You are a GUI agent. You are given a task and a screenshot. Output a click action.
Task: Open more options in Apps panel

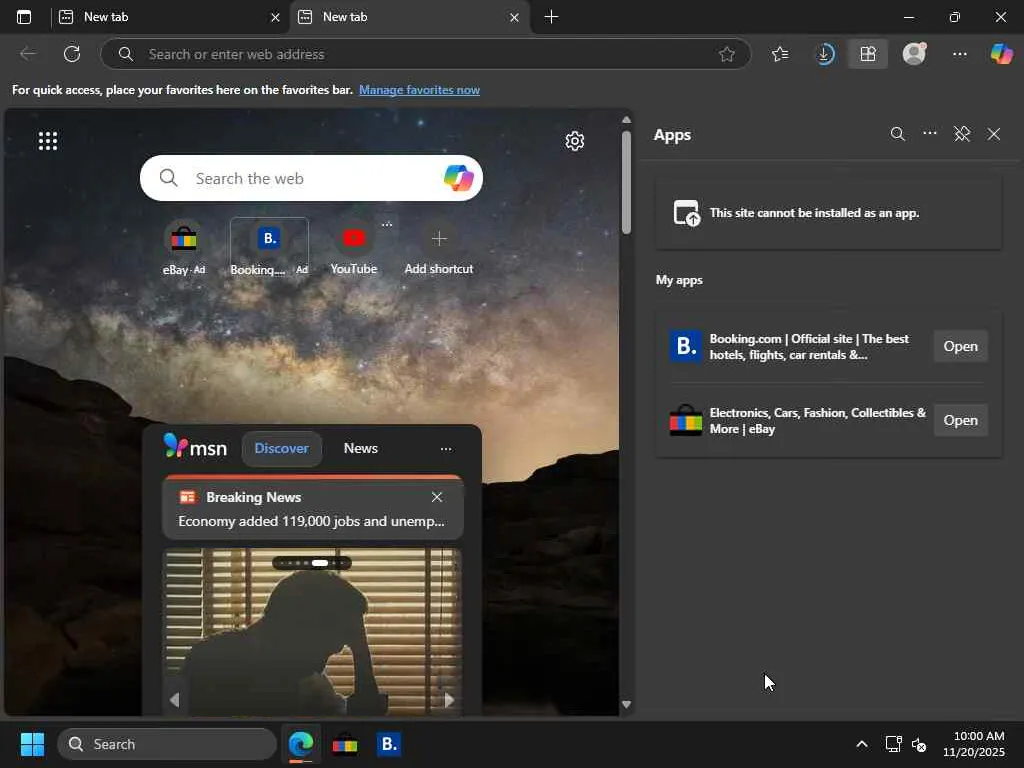coord(930,134)
